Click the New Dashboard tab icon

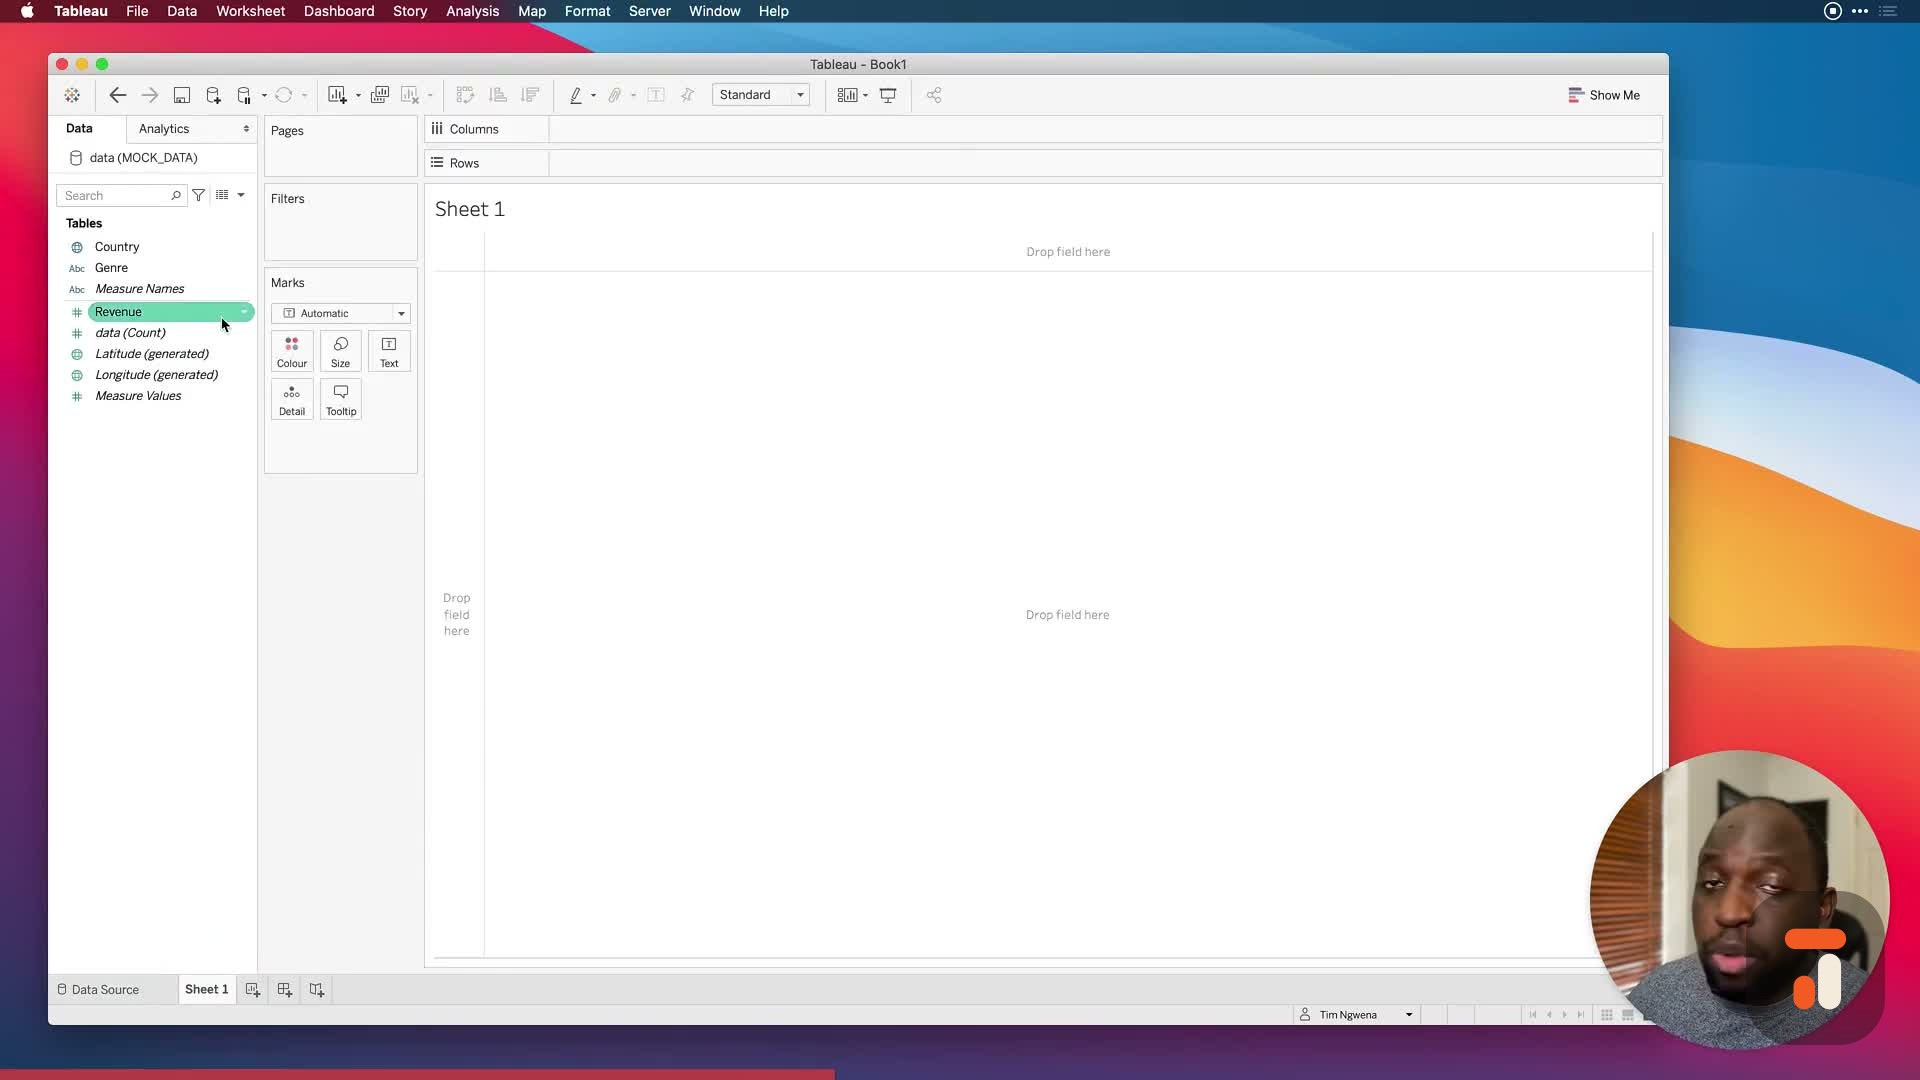(x=285, y=990)
